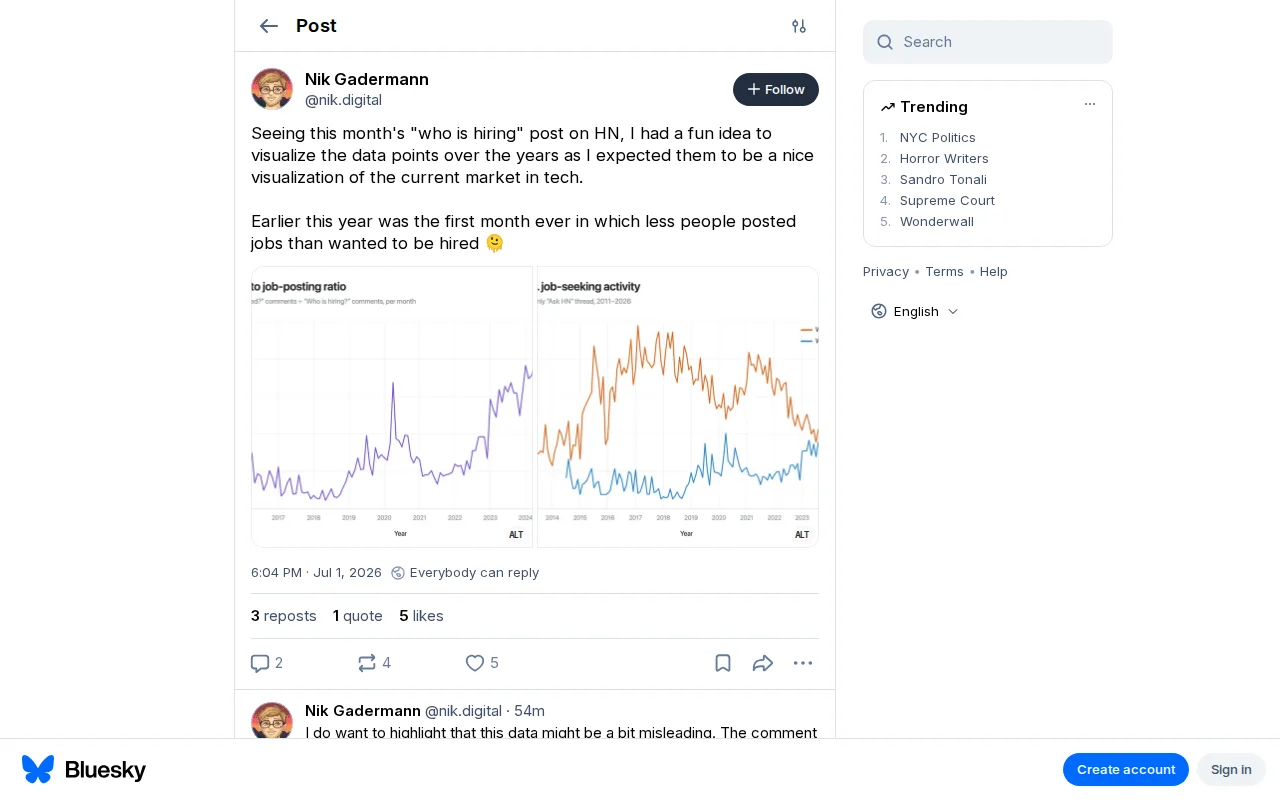The width and height of the screenshot is (1280, 800).
Task: Click the Search input field
Action: tap(988, 42)
